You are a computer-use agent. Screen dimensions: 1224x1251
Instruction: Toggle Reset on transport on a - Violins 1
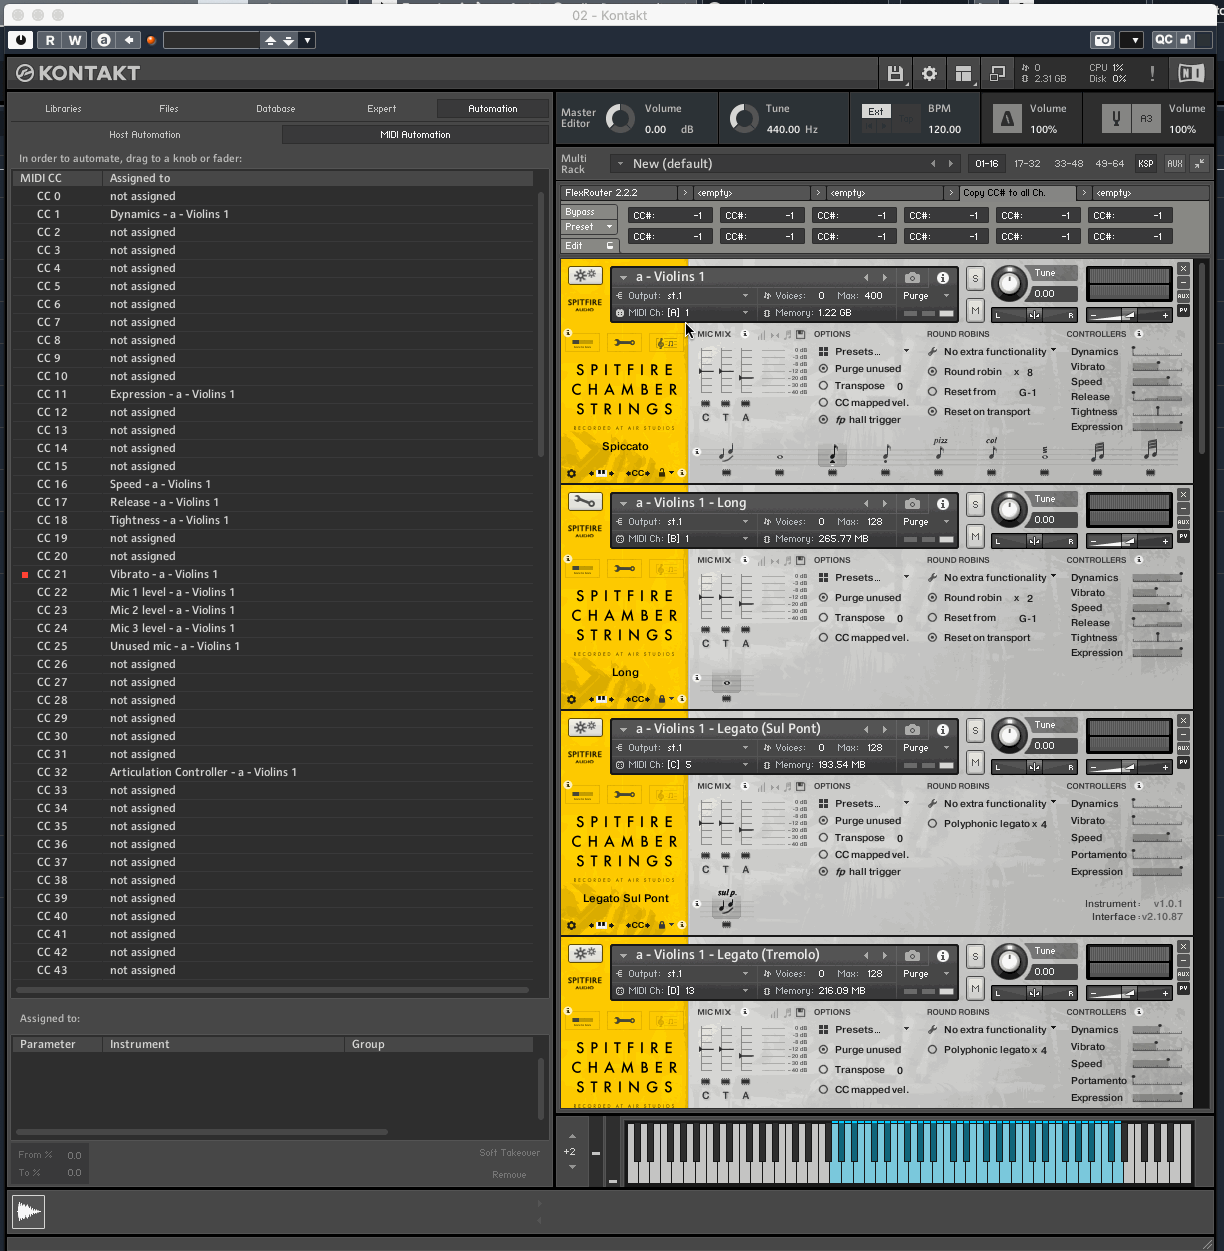click(x=932, y=412)
